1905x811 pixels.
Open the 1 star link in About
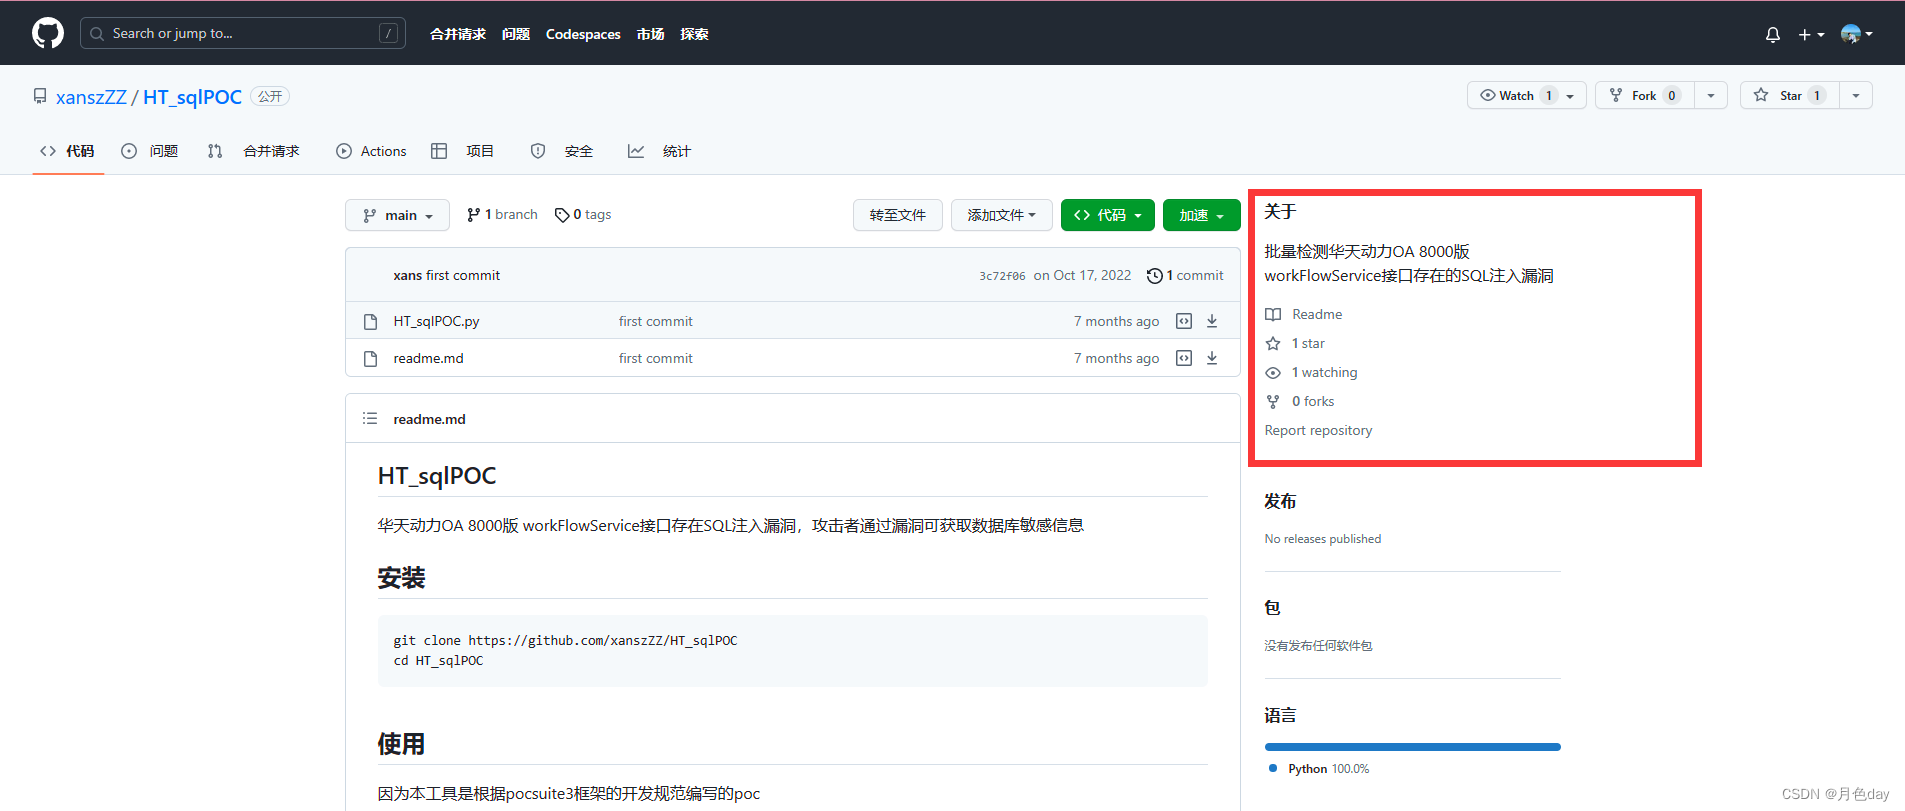(x=1295, y=343)
